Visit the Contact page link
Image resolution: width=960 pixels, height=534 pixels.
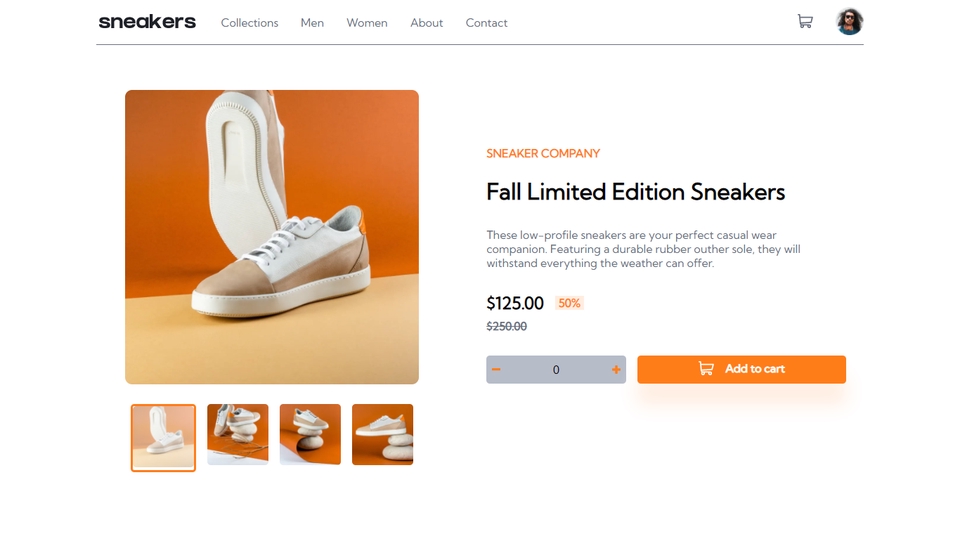click(486, 23)
